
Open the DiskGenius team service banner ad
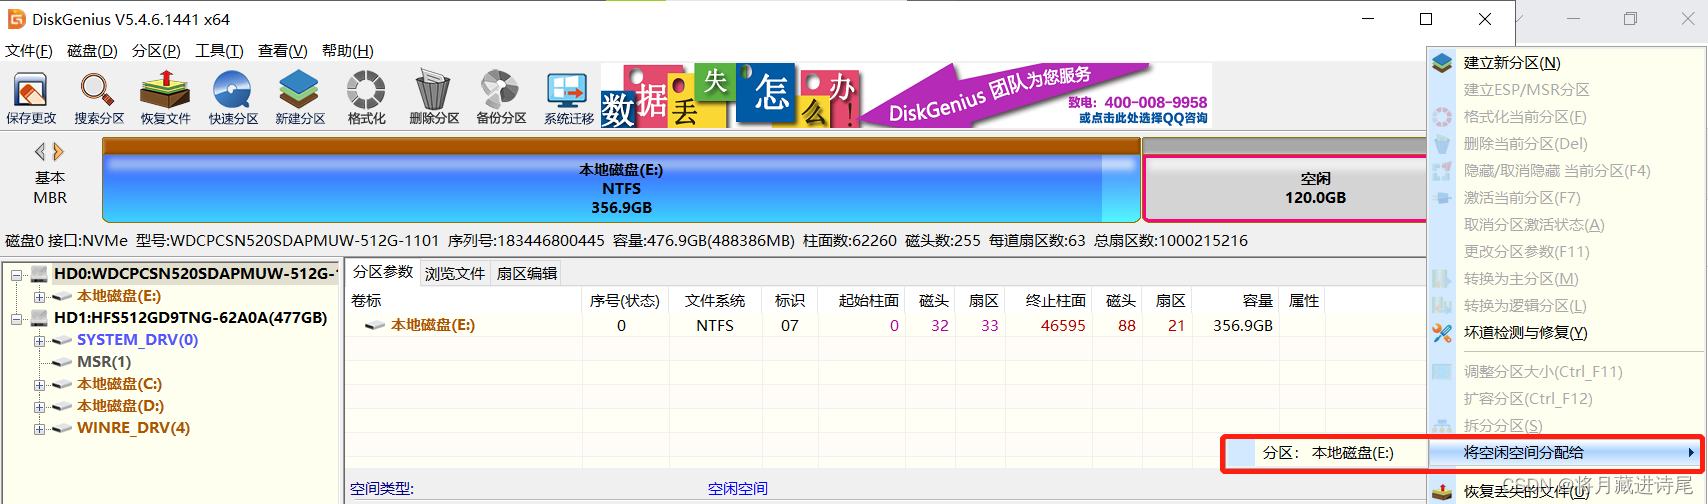tap(906, 96)
